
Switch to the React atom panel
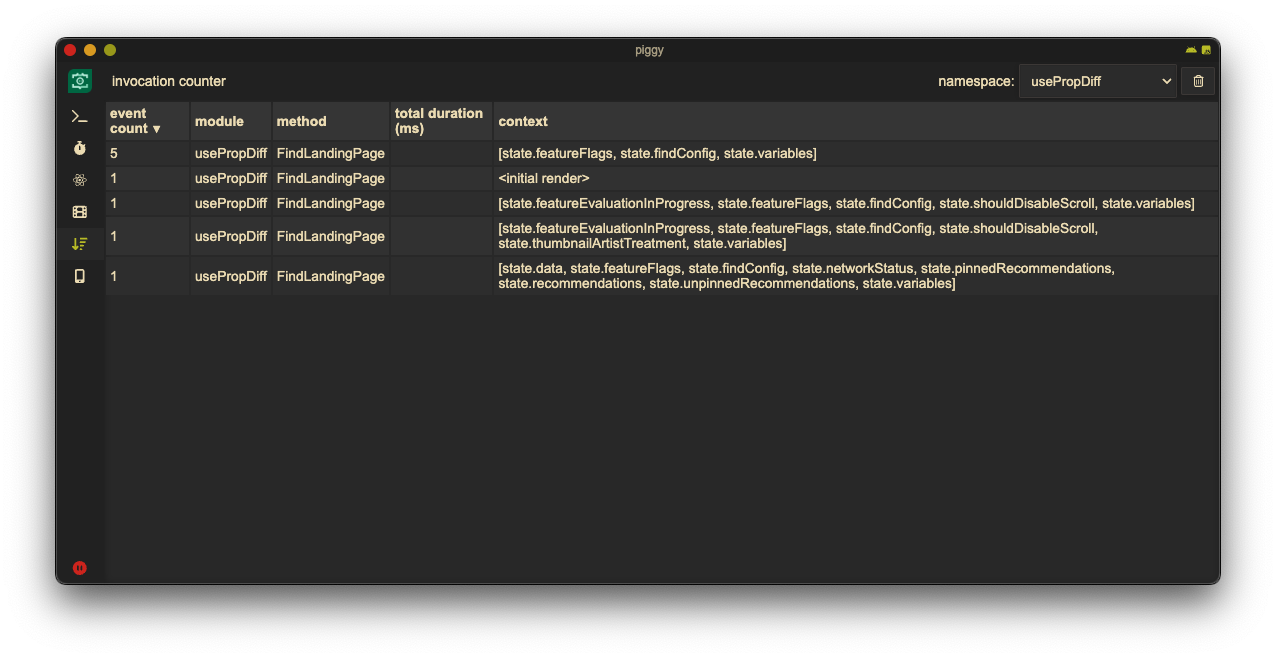tap(80, 180)
